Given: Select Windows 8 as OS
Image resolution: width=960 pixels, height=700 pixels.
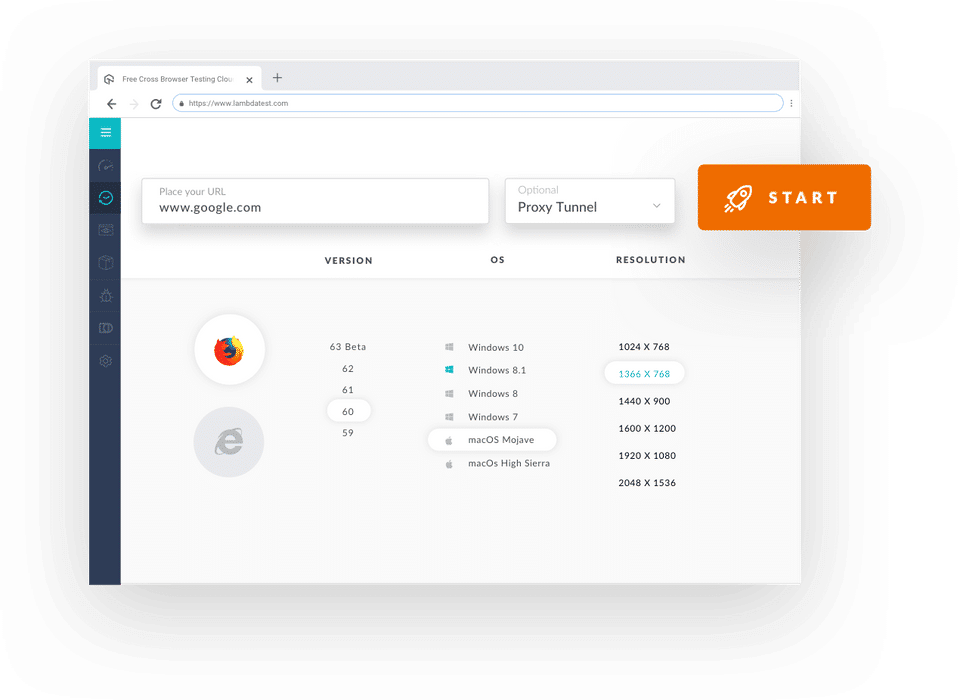Looking at the screenshot, I should [493, 393].
